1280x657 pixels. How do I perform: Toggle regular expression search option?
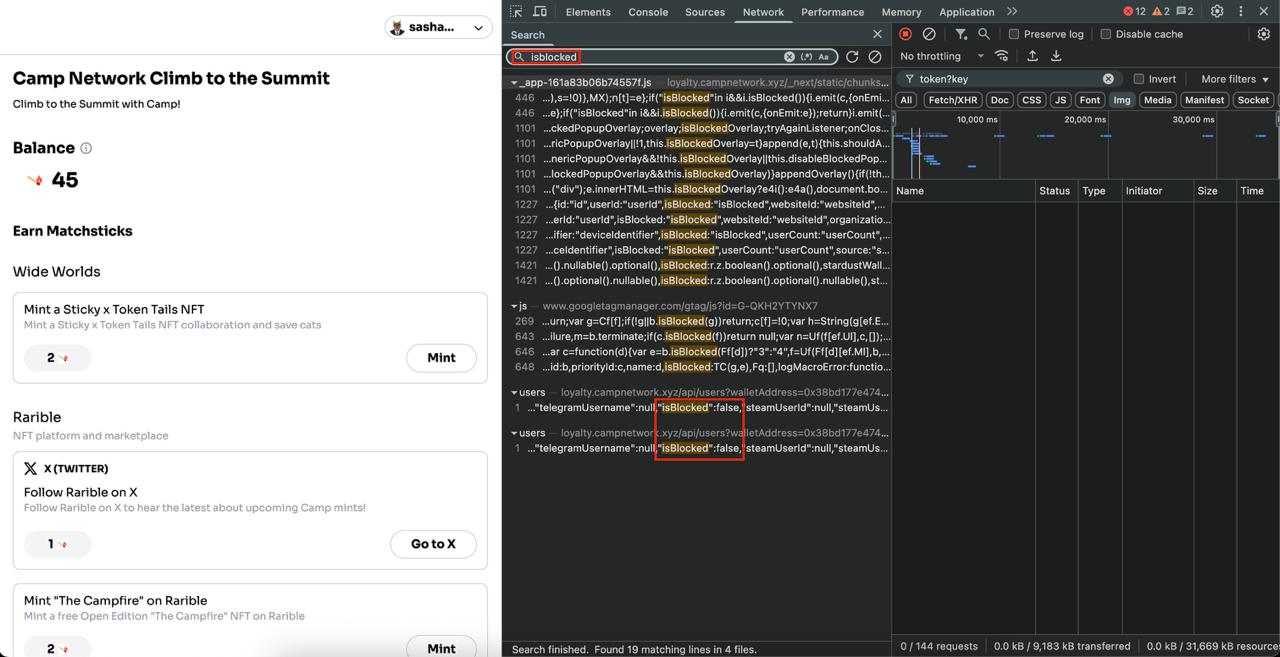(x=806, y=57)
